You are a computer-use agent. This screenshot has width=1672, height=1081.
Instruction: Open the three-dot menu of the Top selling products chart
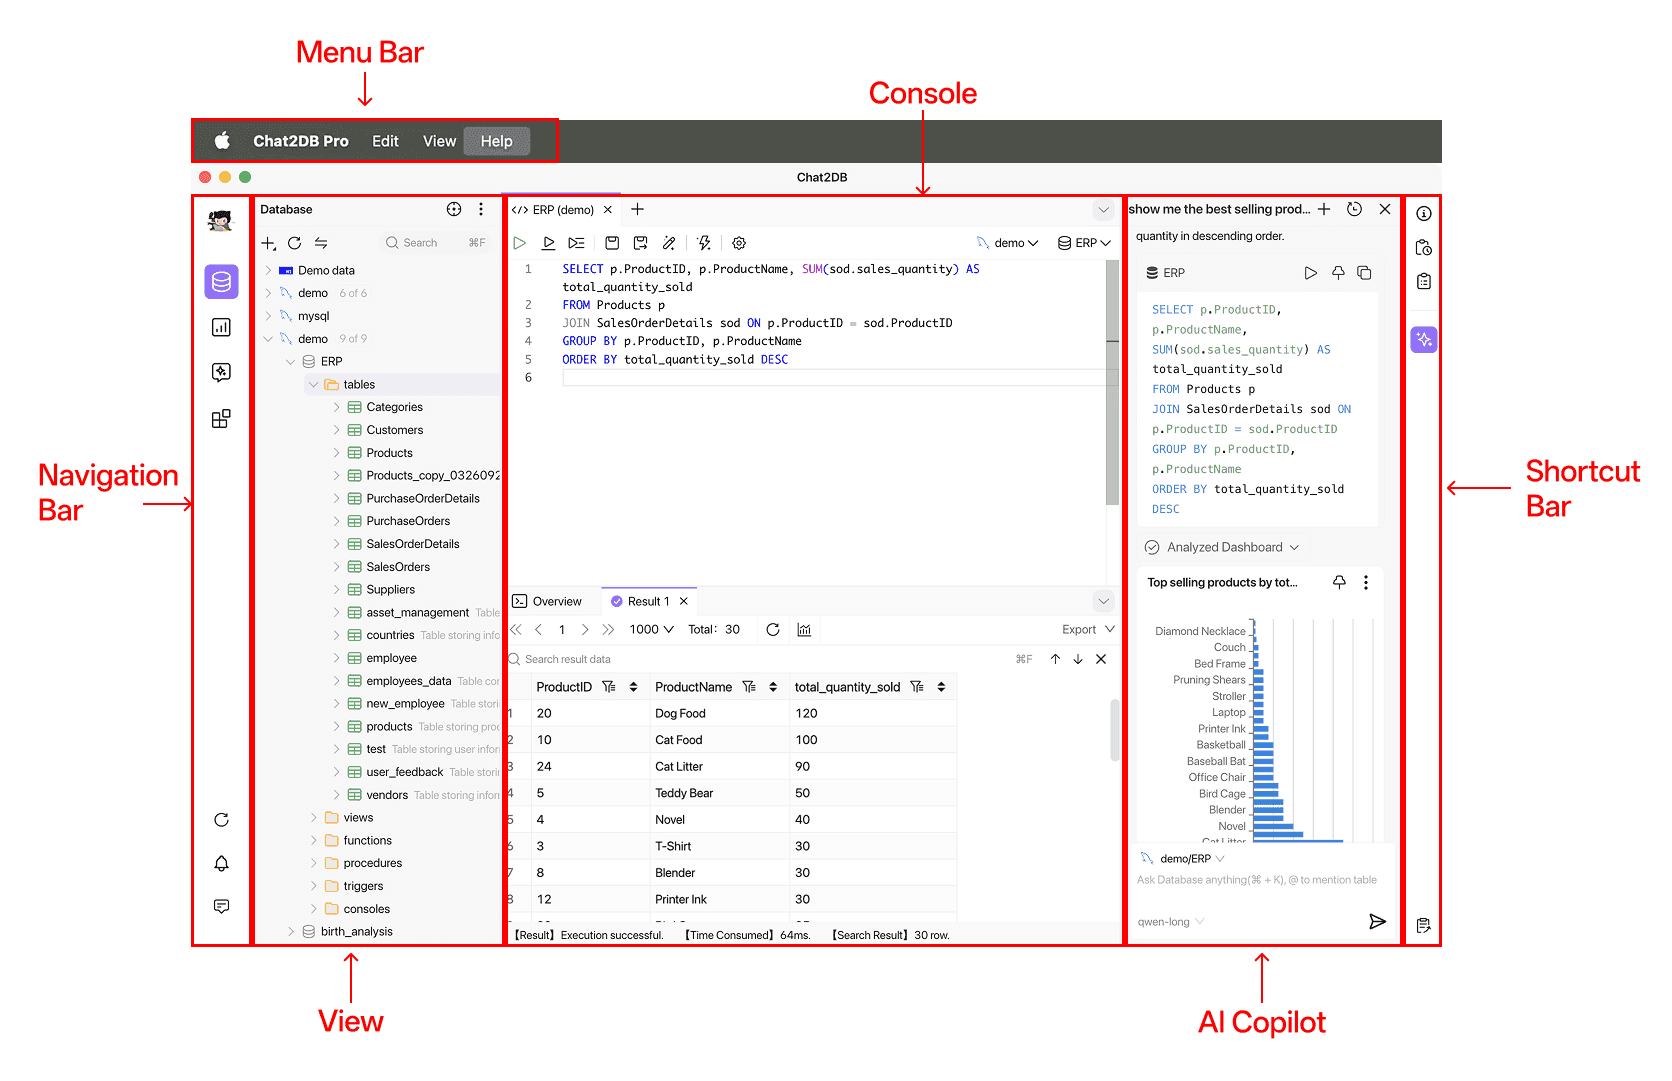1366,582
